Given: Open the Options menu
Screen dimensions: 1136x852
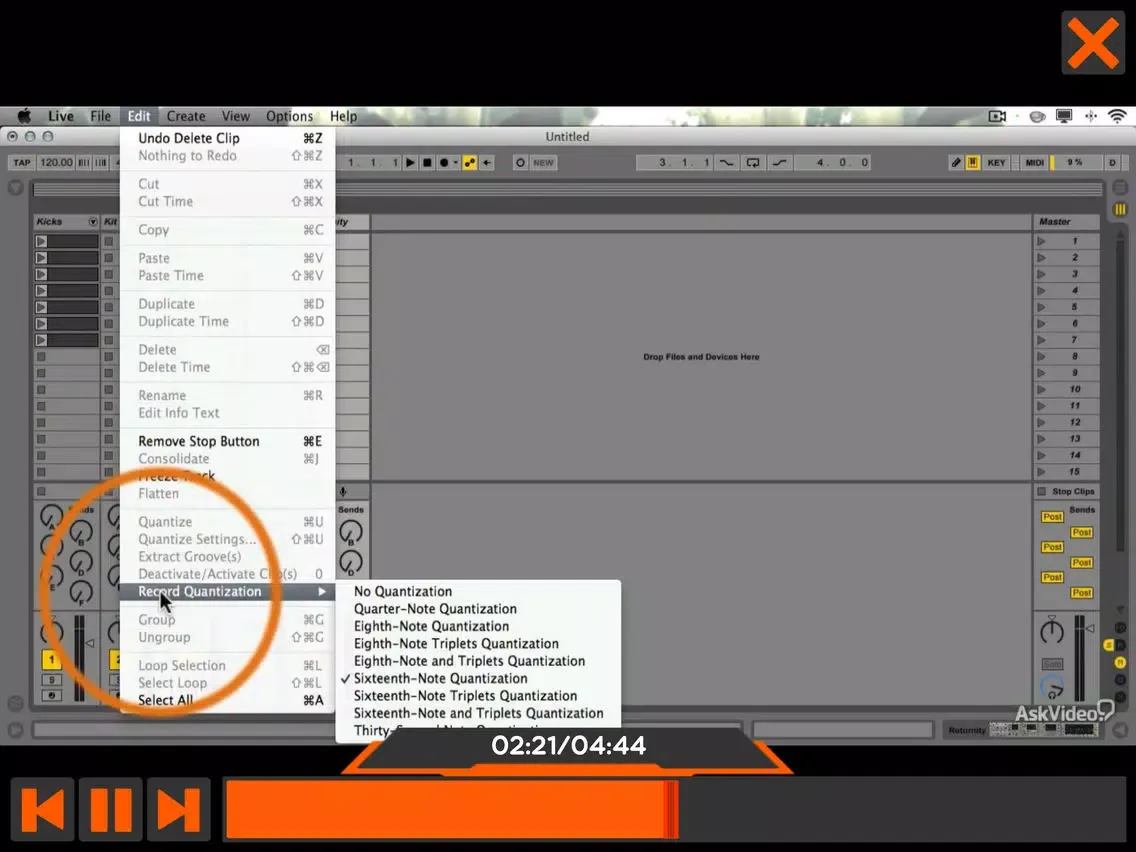Looking at the screenshot, I should 289,116.
